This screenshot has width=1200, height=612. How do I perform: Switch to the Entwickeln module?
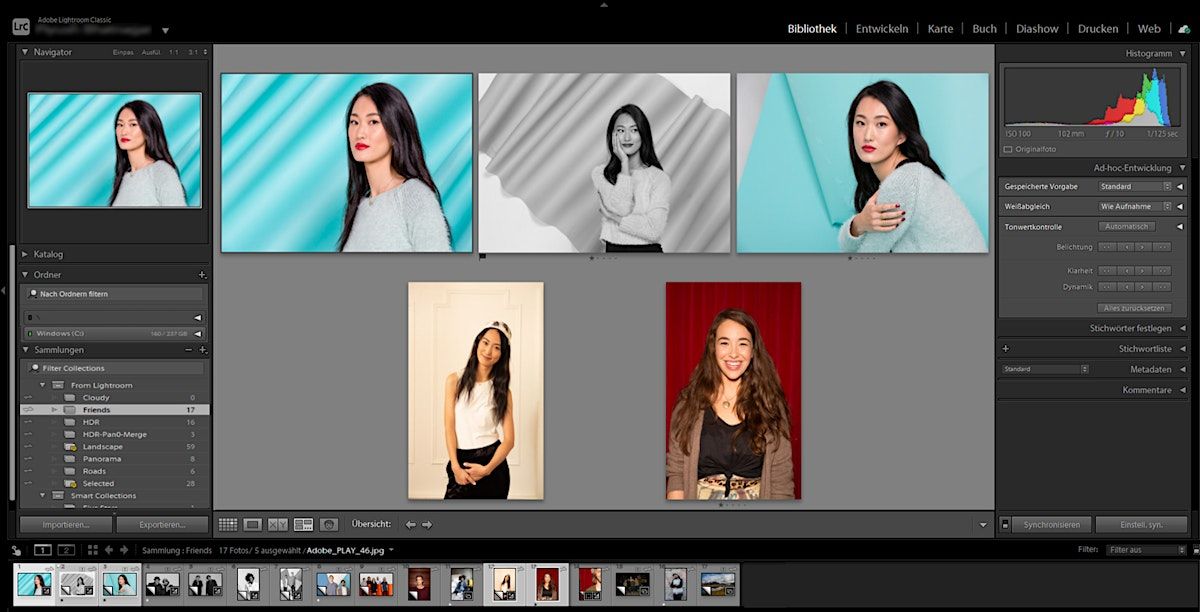[881, 29]
